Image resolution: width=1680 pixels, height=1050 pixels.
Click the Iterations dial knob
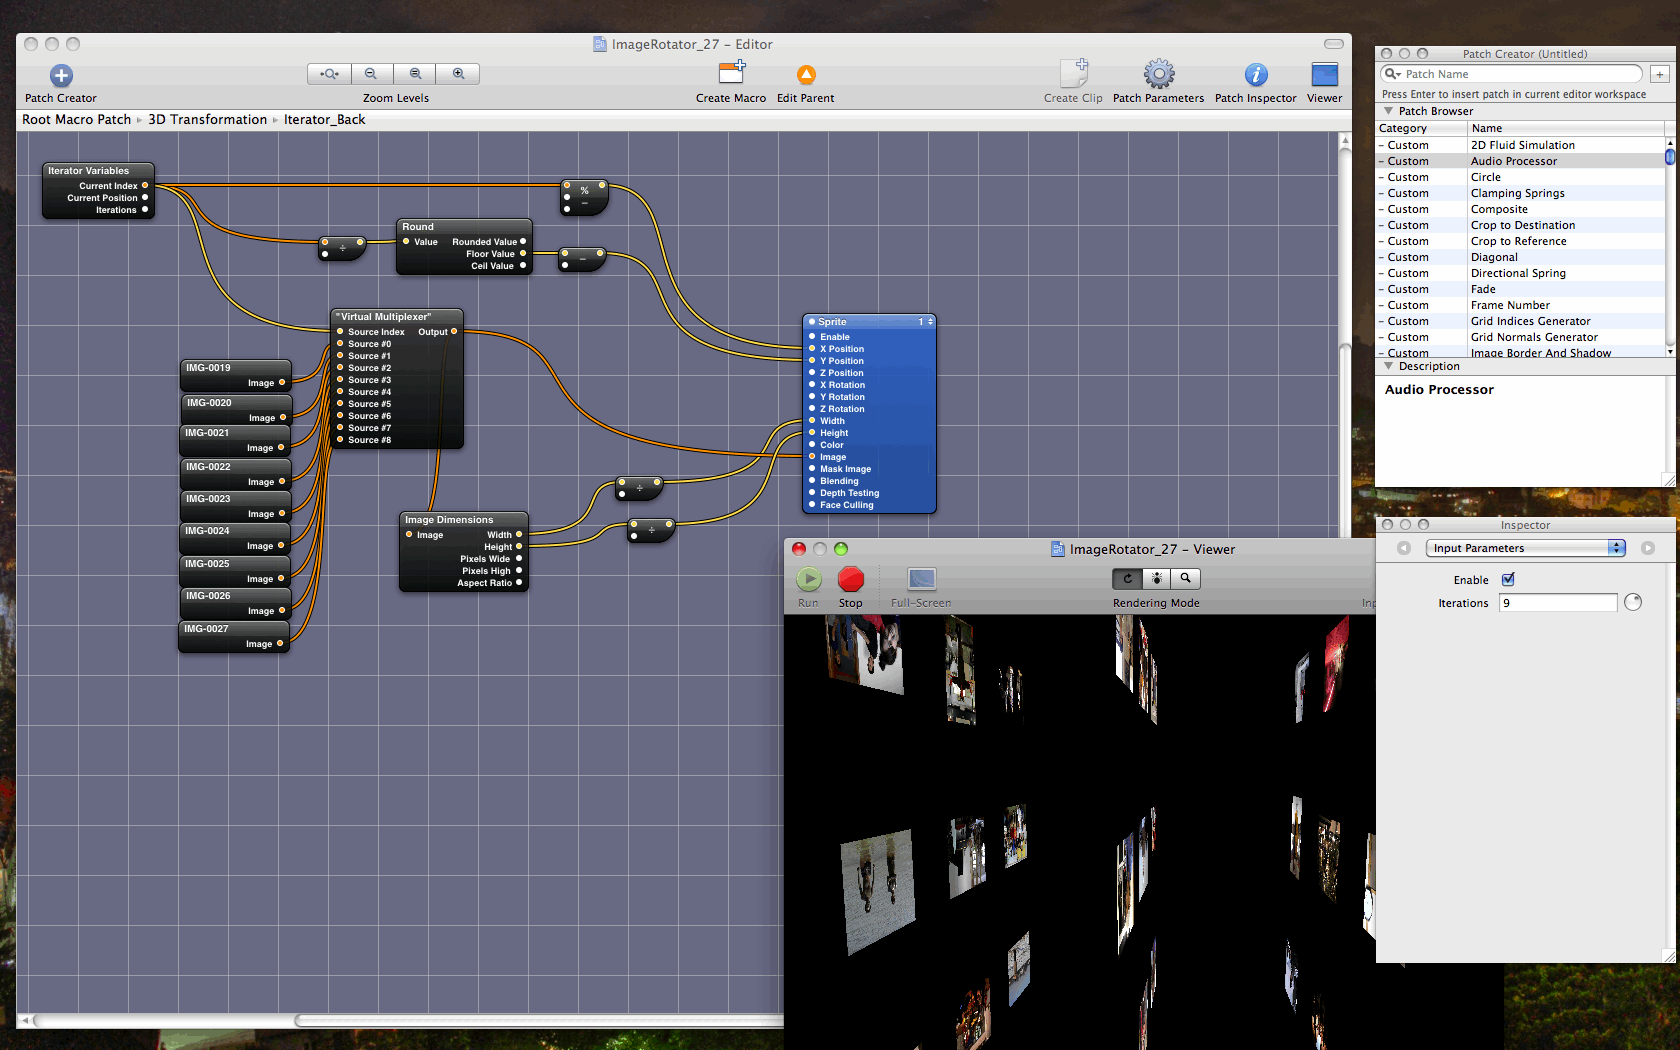1633,602
